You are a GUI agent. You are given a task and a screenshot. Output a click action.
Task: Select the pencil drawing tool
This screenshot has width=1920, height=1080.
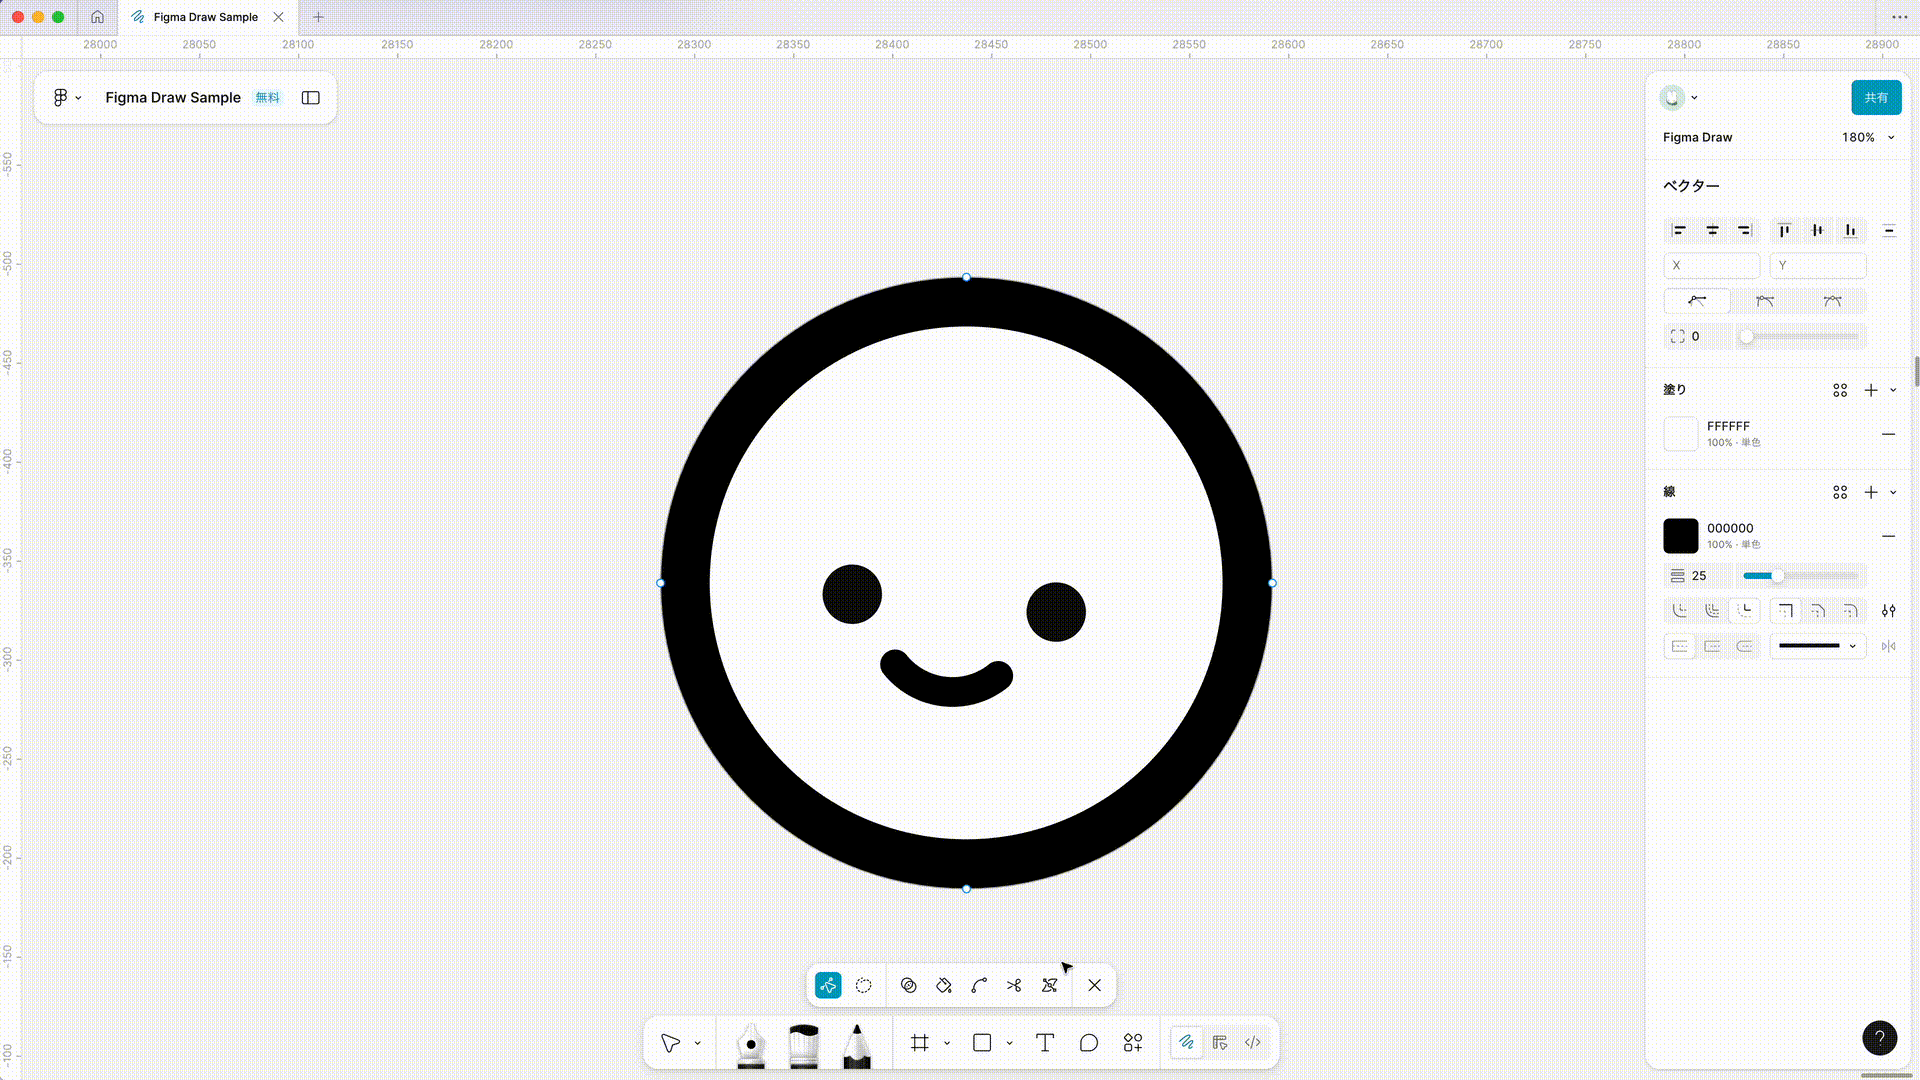tap(856, 1044)
